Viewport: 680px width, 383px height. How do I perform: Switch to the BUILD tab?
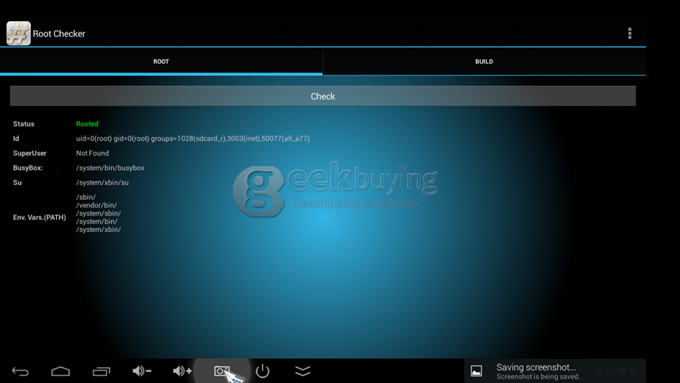(x=484, y=62)
